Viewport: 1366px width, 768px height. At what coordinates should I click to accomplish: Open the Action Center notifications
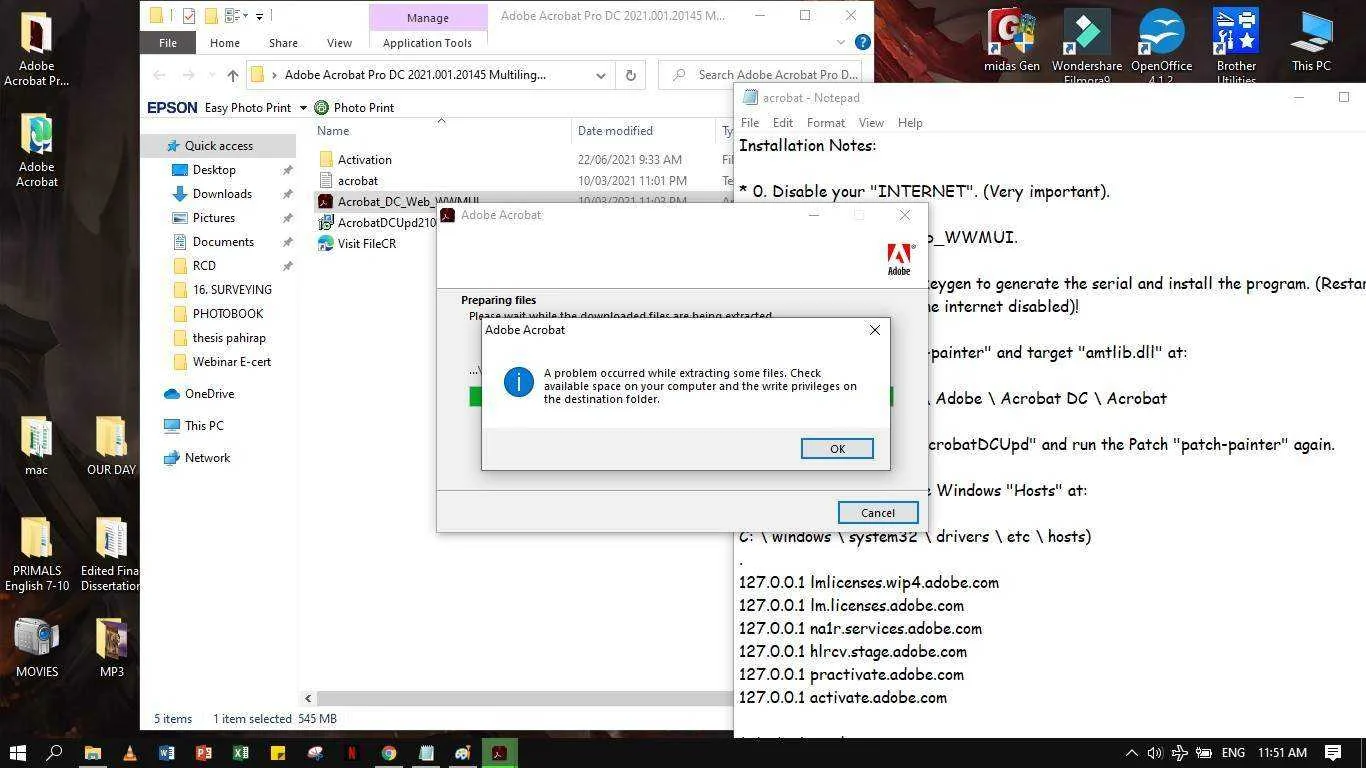coord(1333,753)
